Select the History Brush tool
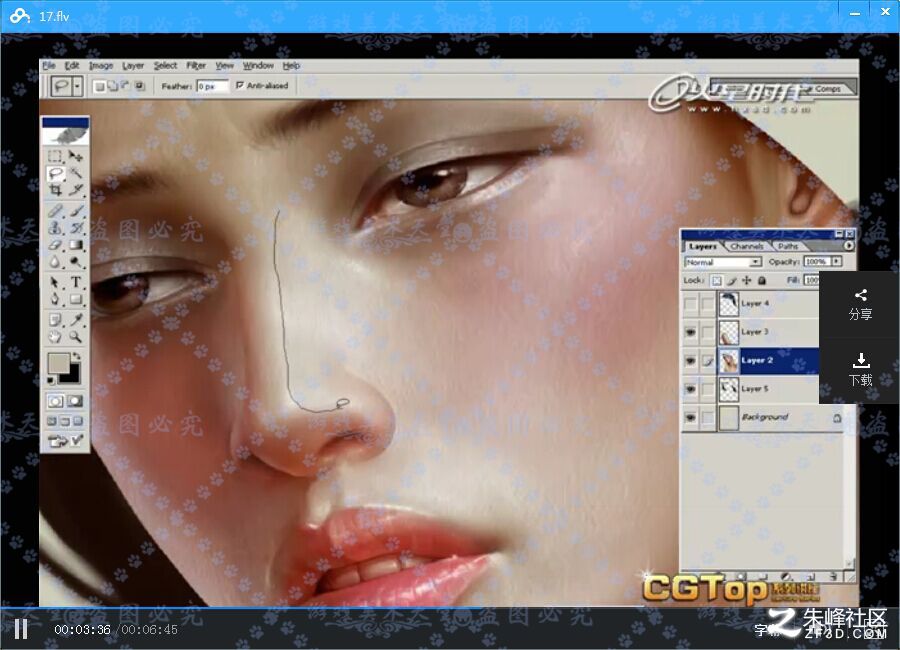 pyautogui.click(x=76, y=228)
